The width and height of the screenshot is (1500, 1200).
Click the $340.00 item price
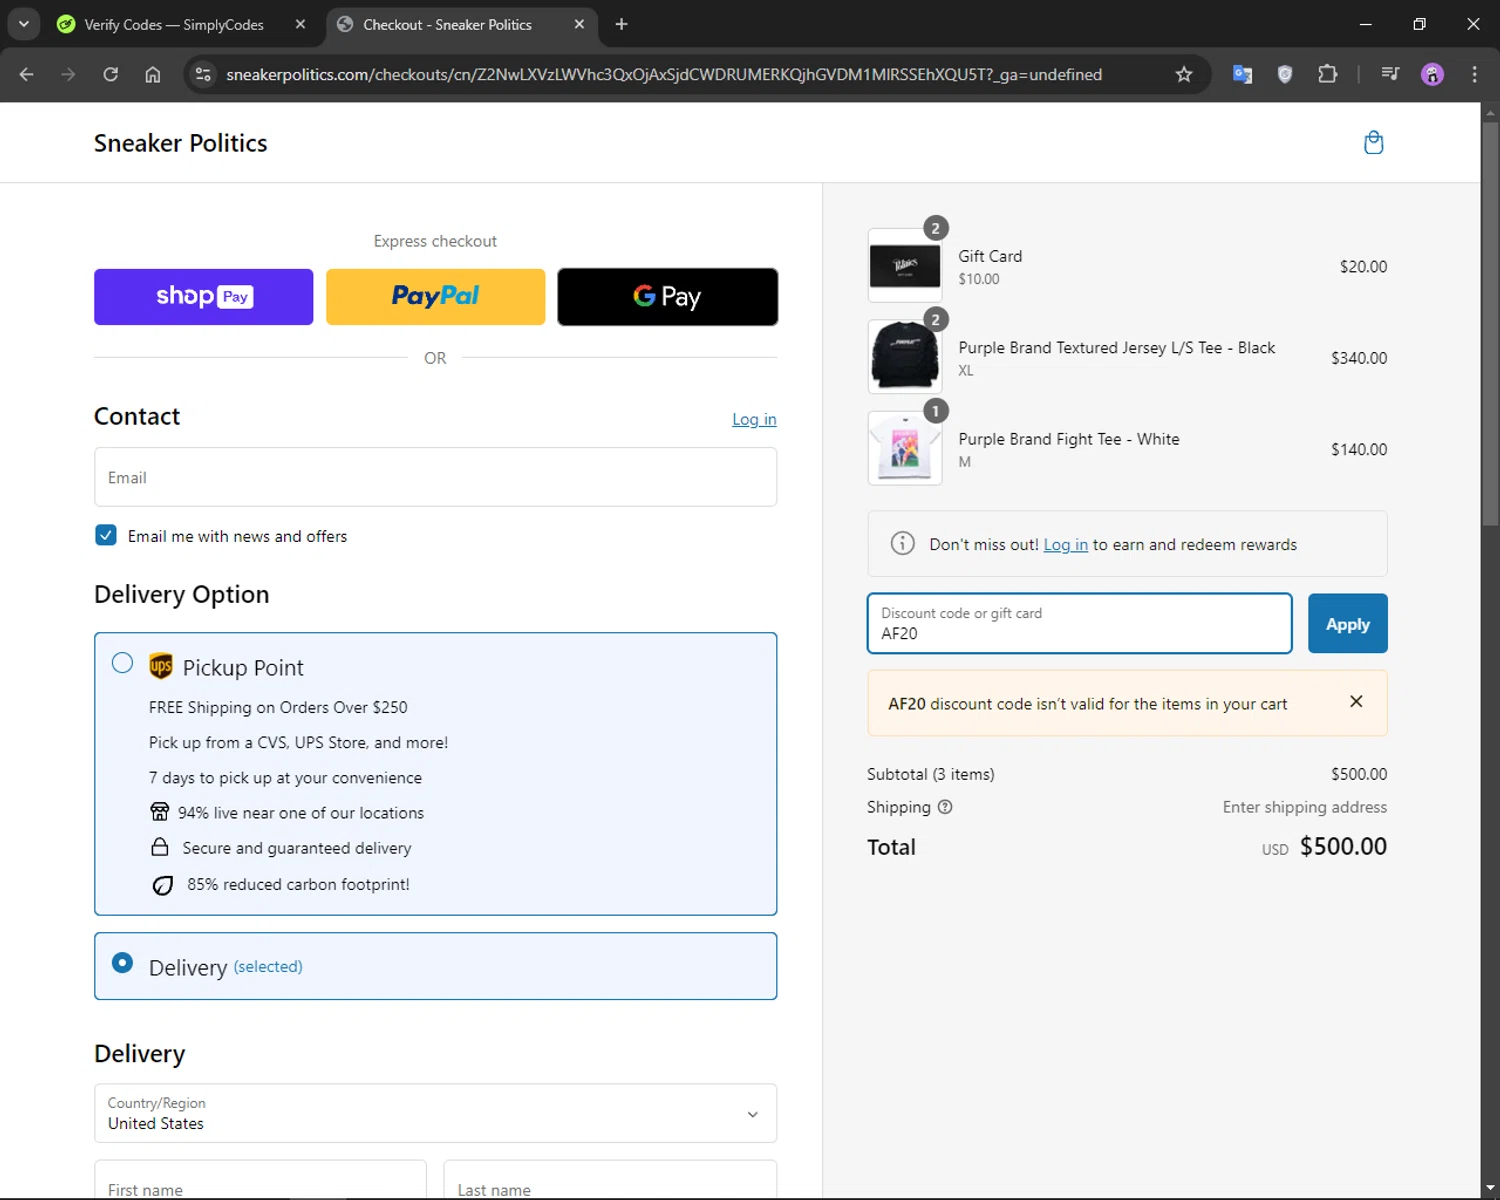click(x=1359, y=358)
